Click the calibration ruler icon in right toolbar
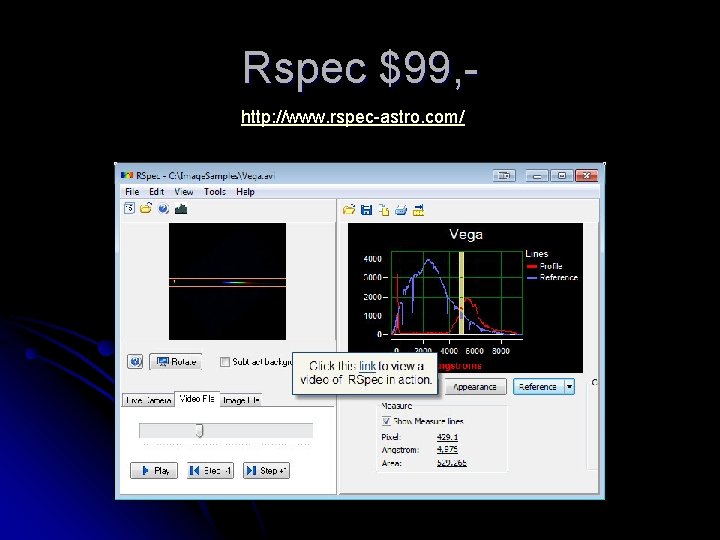This screenshot has width=720, height=540. (418, 210)
